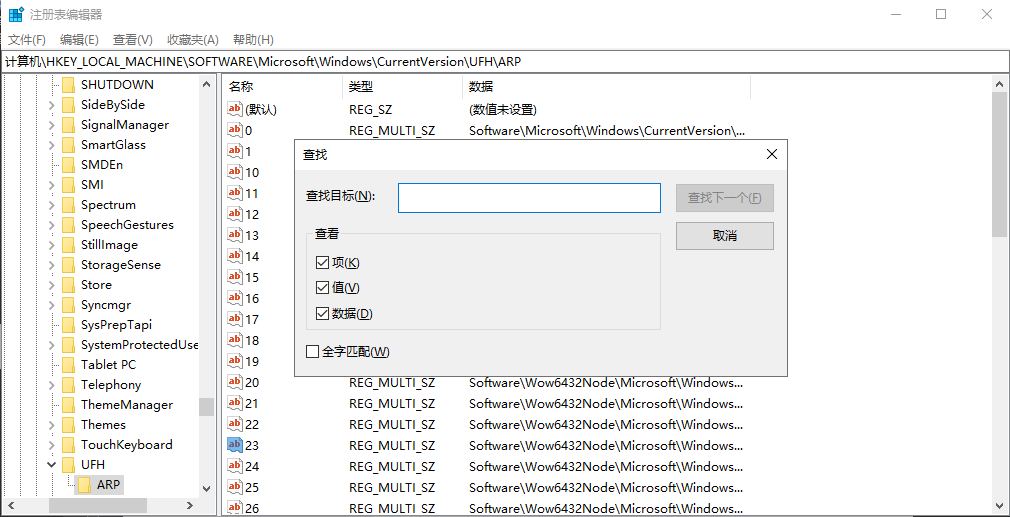Viewport: 1010px width, 517px height.
Task: Click the string icon of value 26
Action: (x=235, y=508)
